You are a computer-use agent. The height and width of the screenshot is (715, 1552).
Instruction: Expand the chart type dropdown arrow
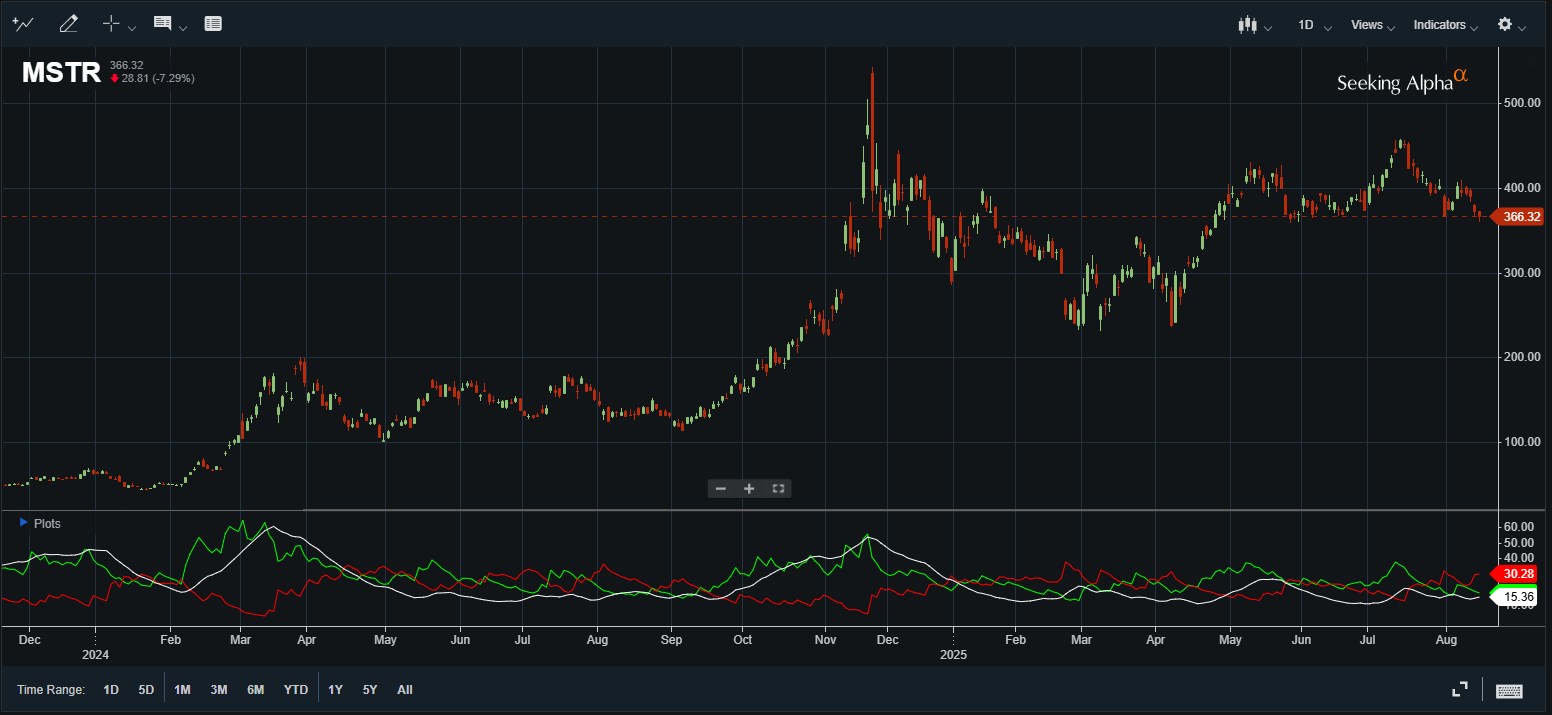pyautogui.click(x=1268, y=28)
